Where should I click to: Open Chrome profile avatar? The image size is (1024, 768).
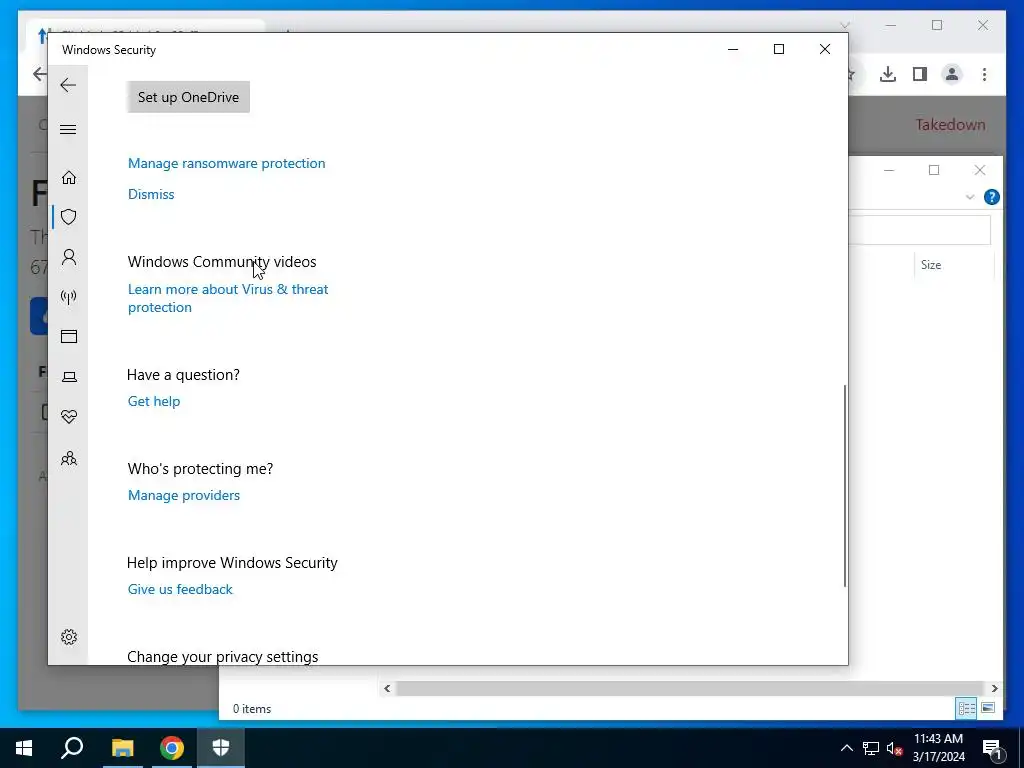(x=952, y=74)
